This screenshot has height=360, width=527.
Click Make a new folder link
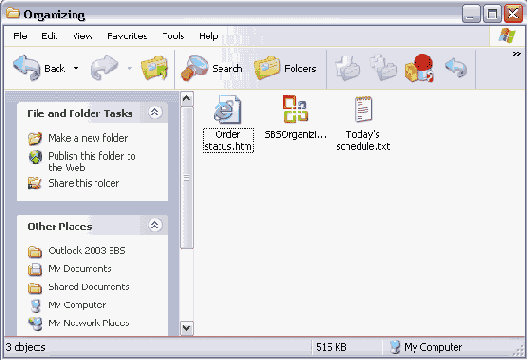point(88,138)
